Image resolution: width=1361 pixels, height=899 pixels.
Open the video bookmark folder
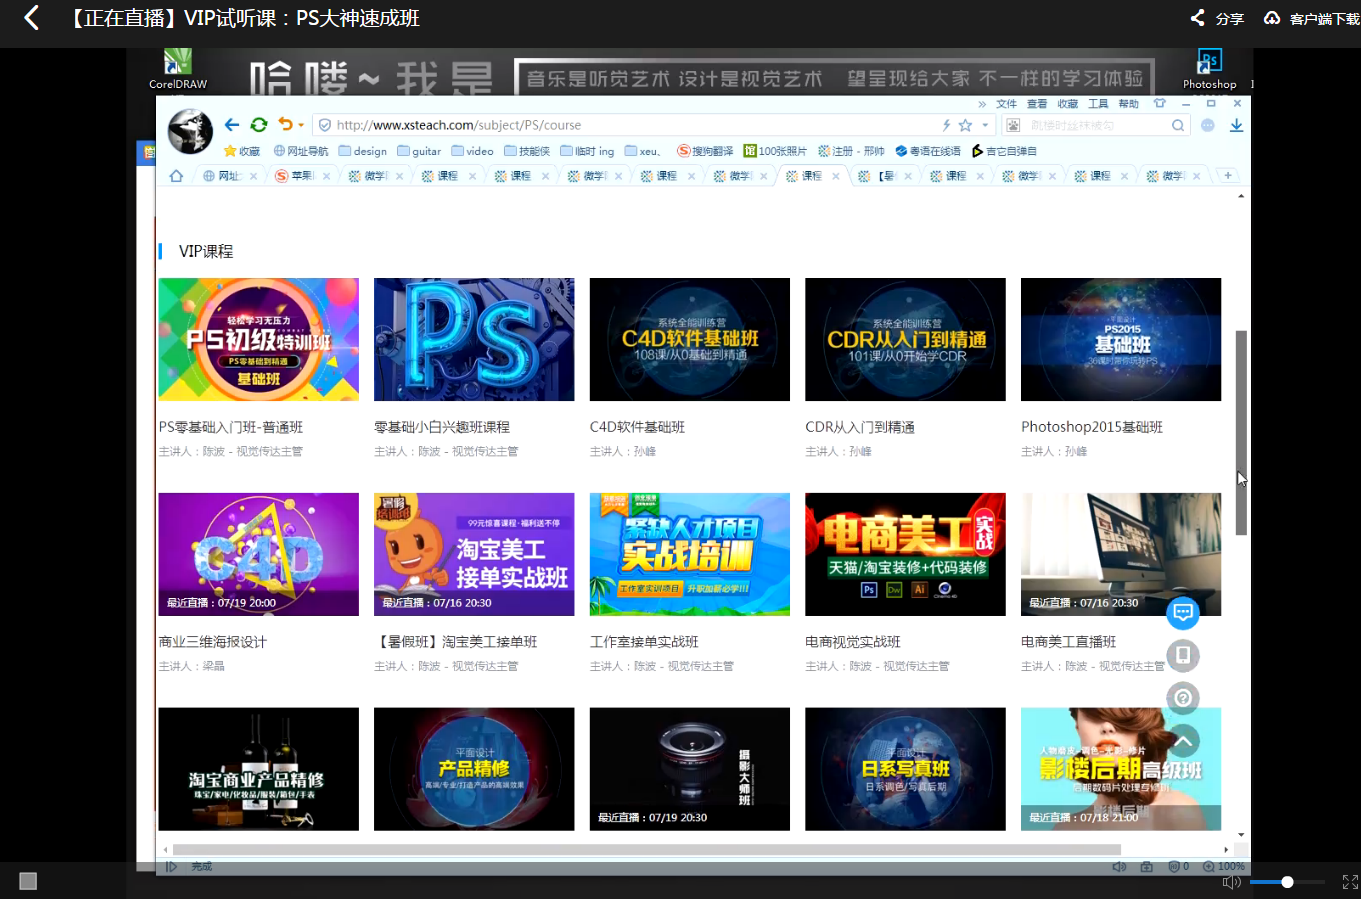(473, 151)
